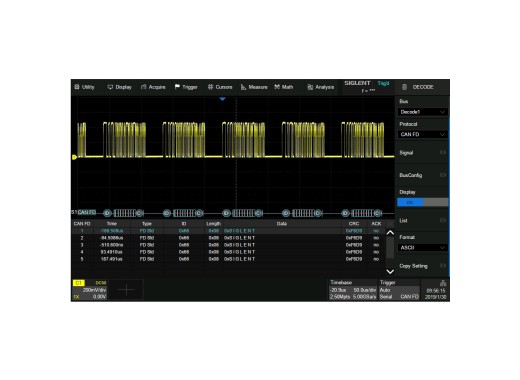The width and height of the screenshot is (520, 380).
Task: Click the list scroll up arrow
Action: click(390, 233)
